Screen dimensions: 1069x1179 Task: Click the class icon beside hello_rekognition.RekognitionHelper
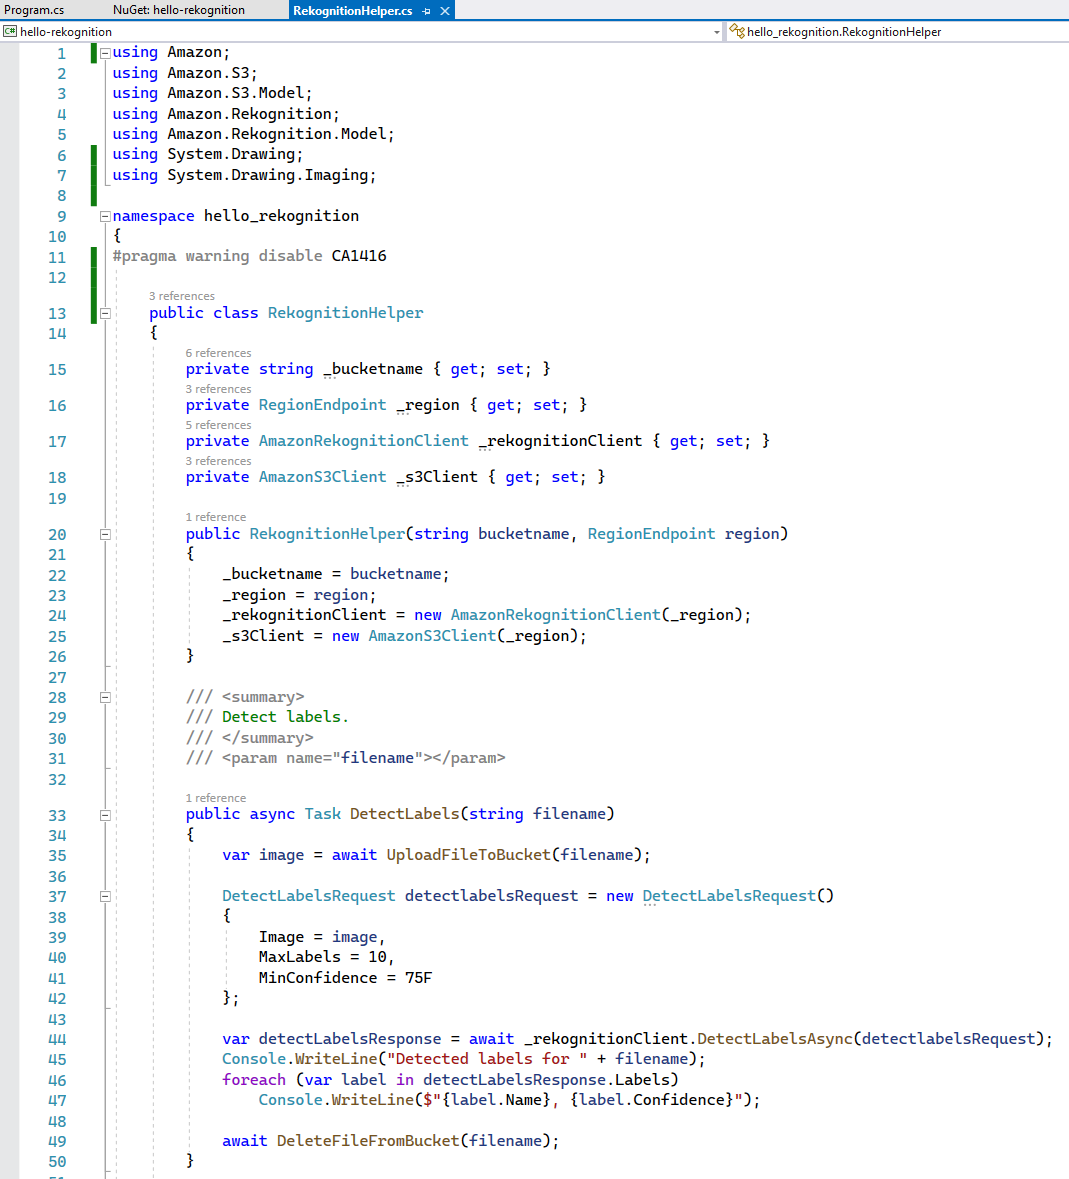[x=737, y=31]
